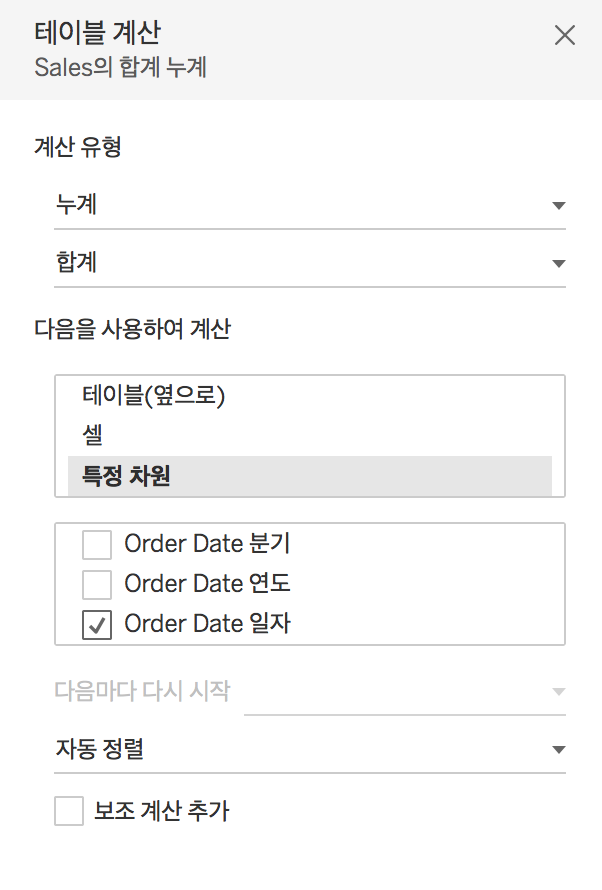The image size is (602, 890).
Task: Select 테이블(옆으로) in the compute list
Action: pos(154,396)
